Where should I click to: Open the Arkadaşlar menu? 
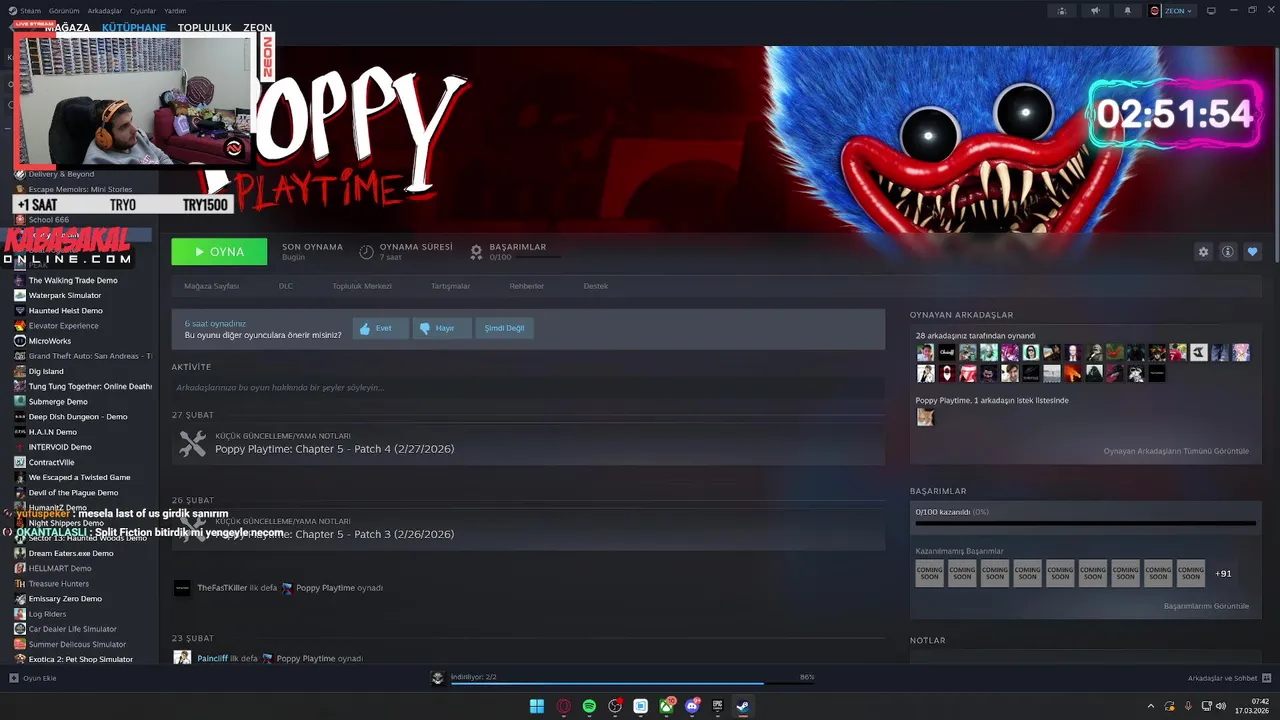click(105, 11)
